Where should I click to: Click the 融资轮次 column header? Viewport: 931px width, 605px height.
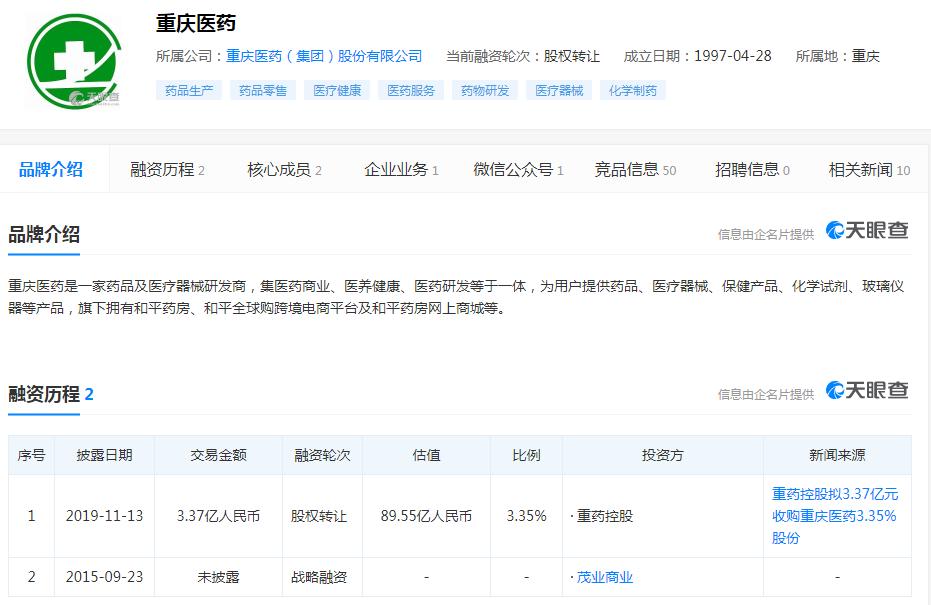tap(322, 455)
